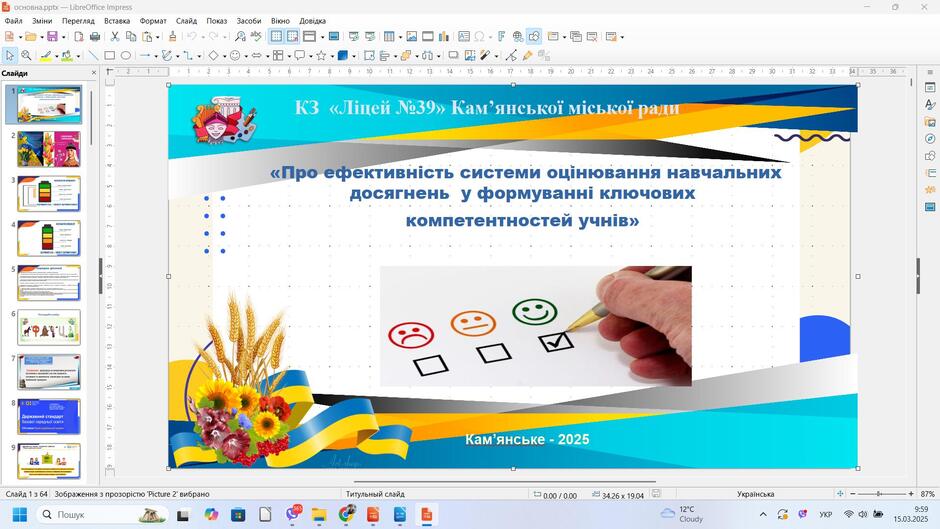Expand Line Color dropdown arrow
This screenshot has height=529, width=940.
tap(56, 56)
